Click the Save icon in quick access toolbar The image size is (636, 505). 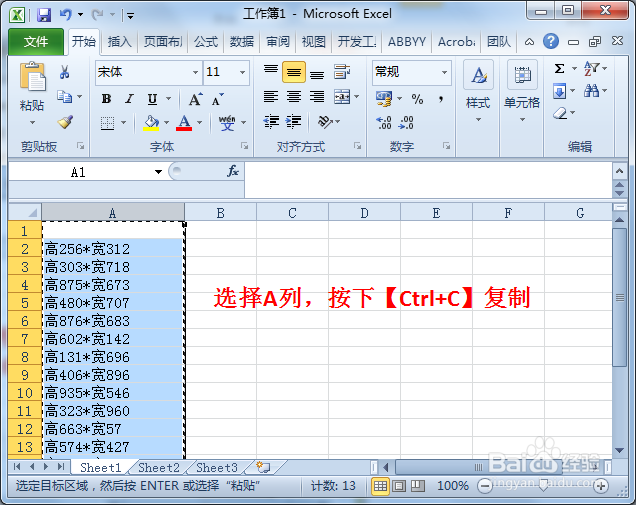[x=44, y=15]
